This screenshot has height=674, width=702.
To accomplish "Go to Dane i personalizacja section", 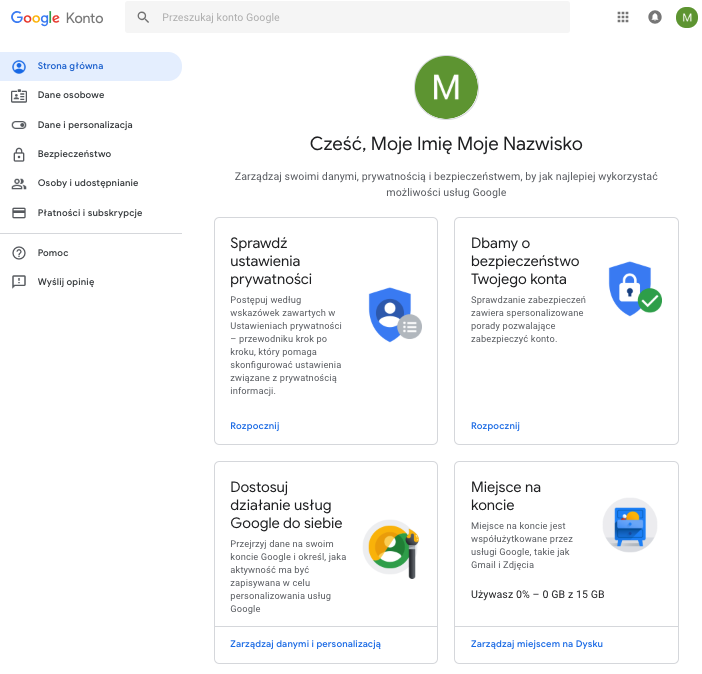I will [84, 125].
